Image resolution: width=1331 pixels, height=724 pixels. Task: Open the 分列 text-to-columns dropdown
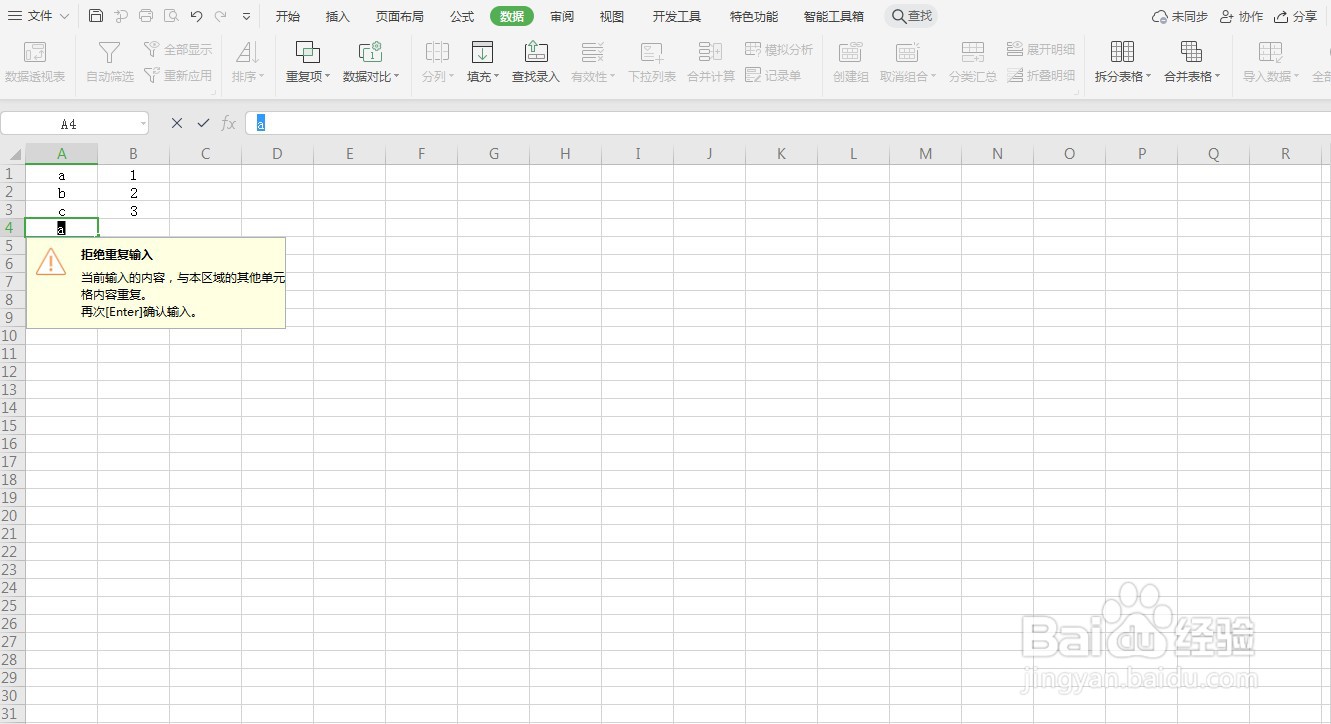point(437,76)
